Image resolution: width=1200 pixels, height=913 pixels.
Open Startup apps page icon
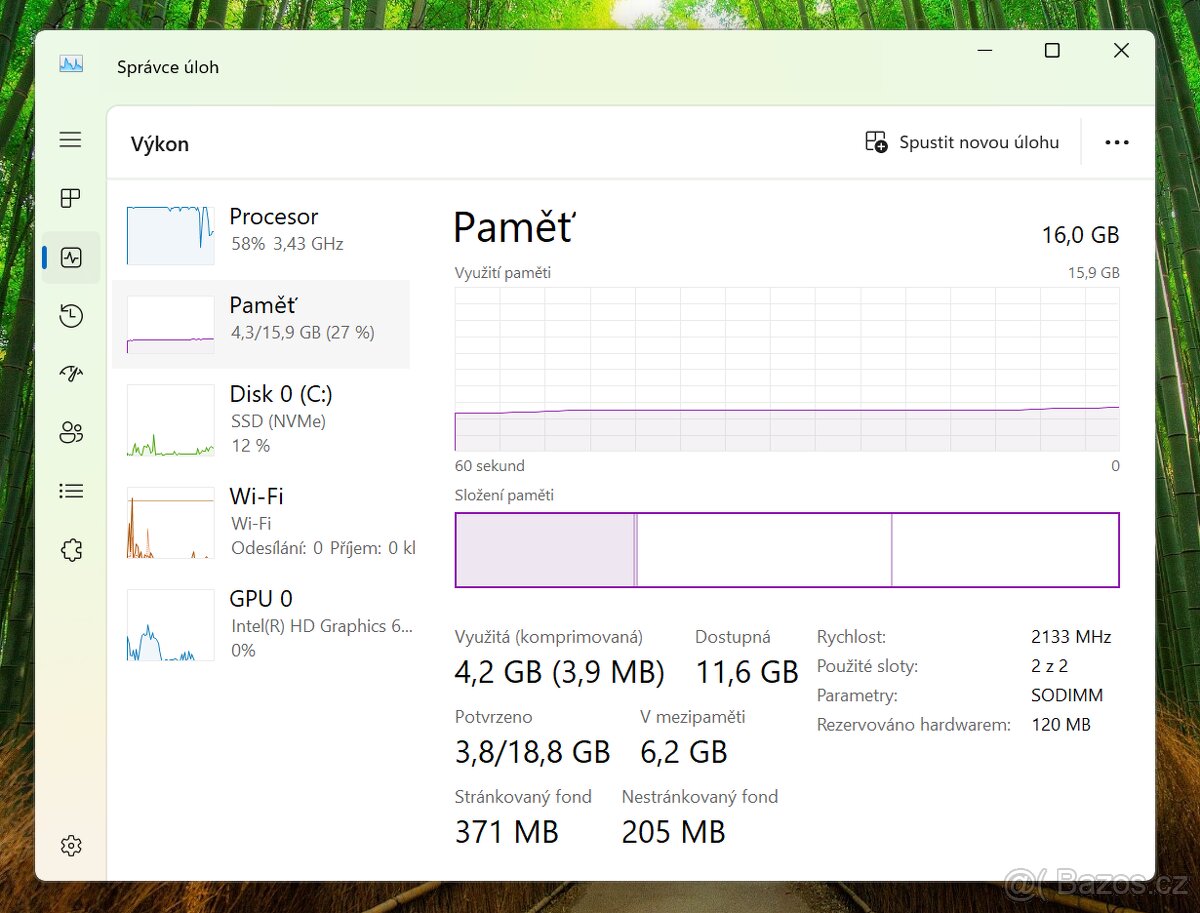(70, 374)
